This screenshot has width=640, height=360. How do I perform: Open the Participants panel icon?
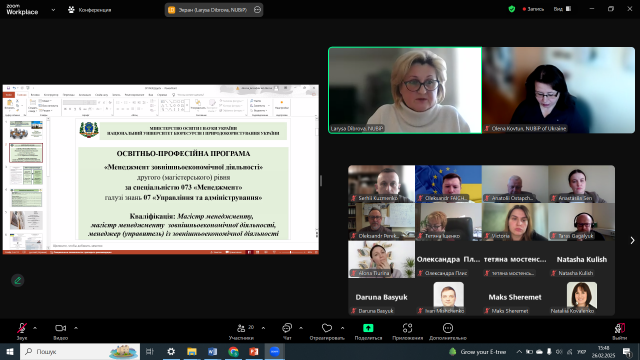[x=241, y=328]
